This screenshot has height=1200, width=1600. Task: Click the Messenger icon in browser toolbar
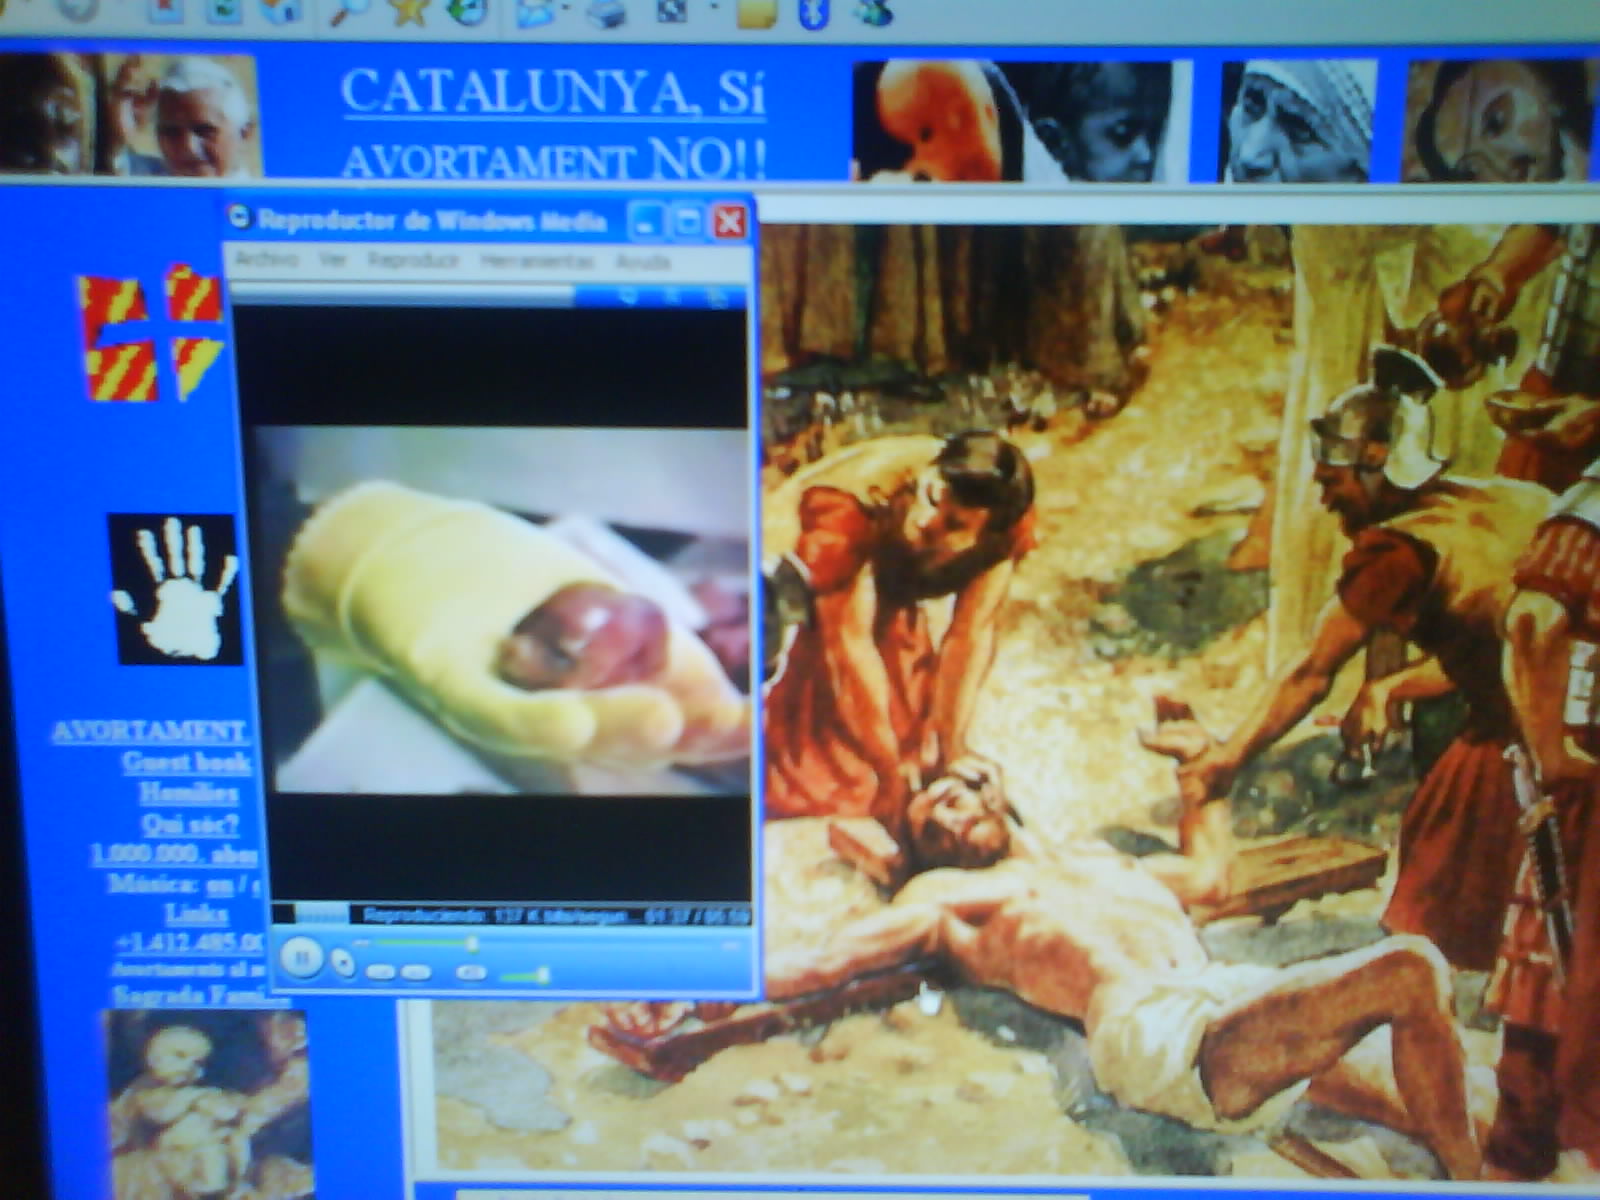click(872, 11)
